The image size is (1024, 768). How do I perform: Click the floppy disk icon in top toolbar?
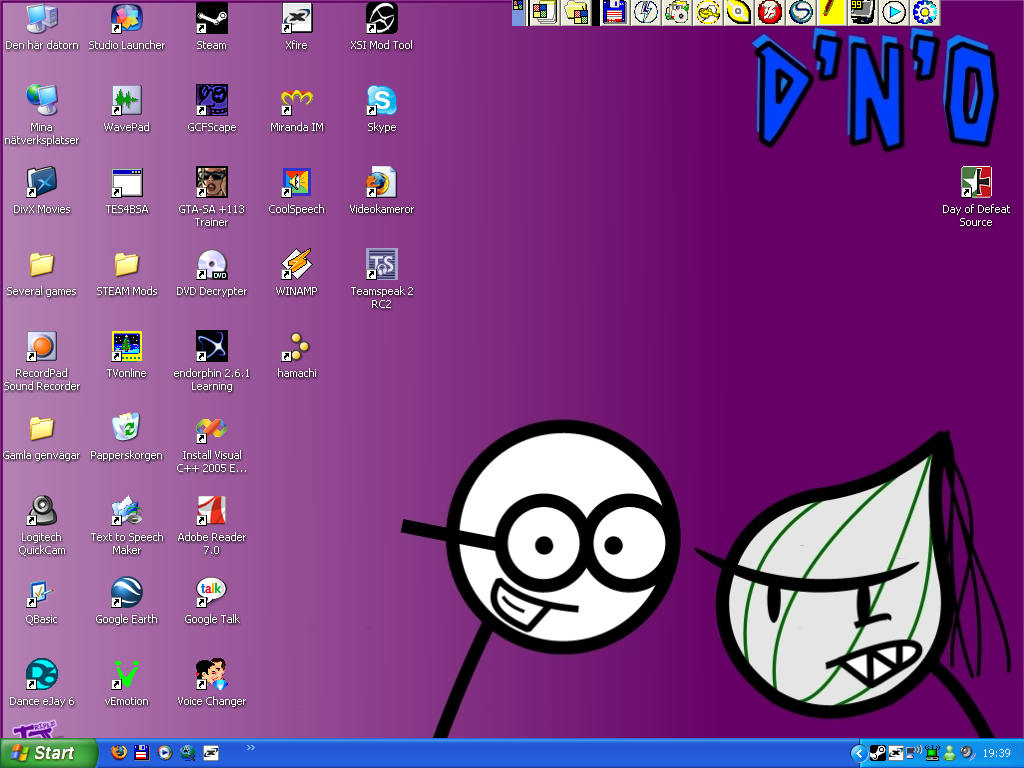pyautogui.click(x=613, y=12)
